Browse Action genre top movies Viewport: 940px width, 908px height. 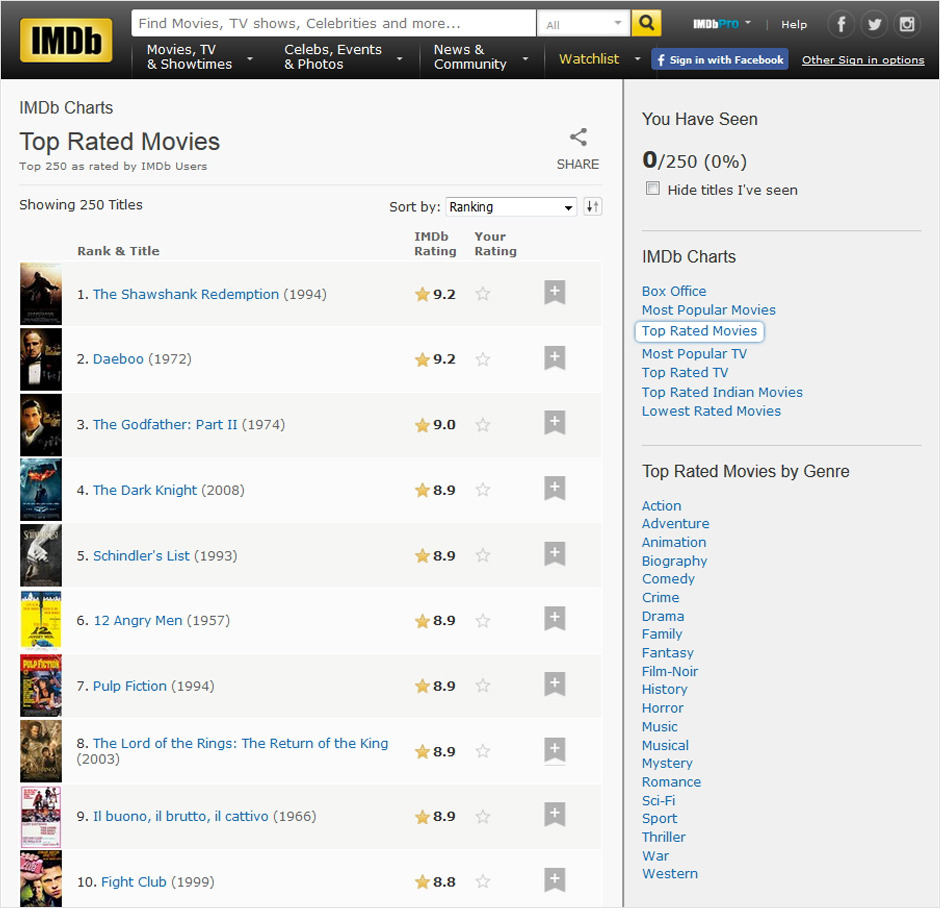tap(661, 506)
